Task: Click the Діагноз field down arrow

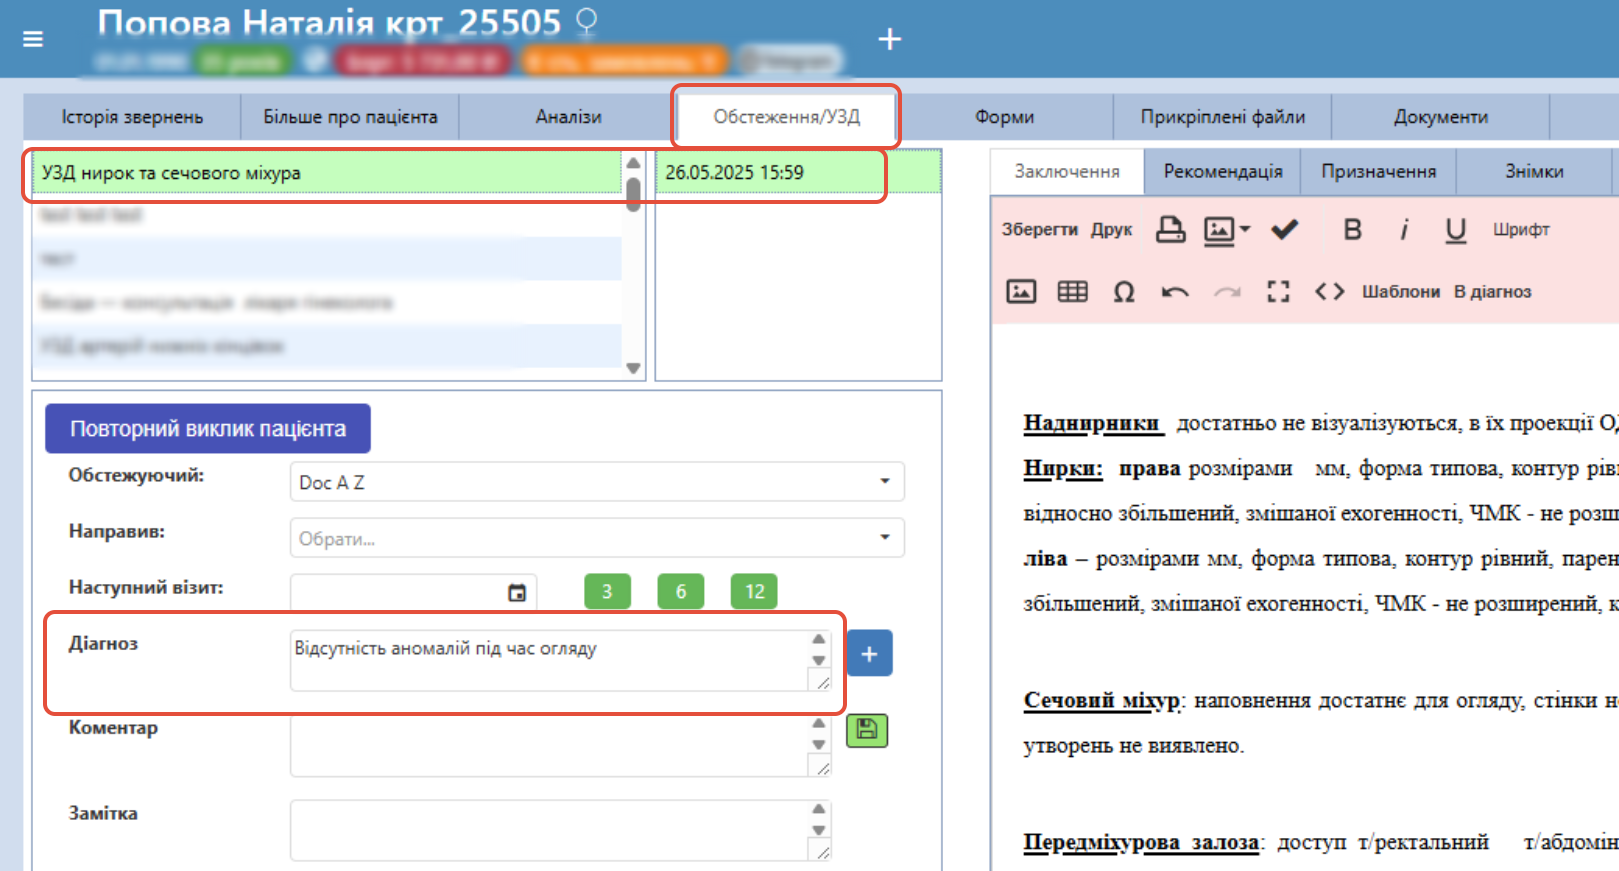Action: (819, 661)
